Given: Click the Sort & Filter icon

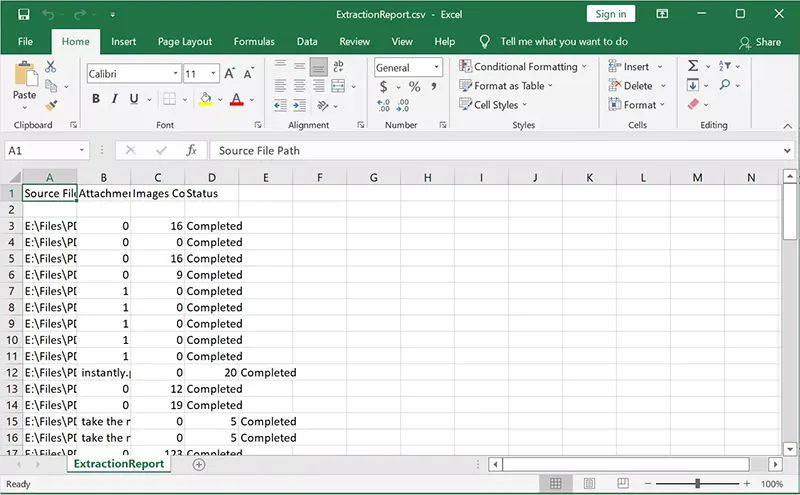Looking at the screenshot, I should [x=724, y=66].
